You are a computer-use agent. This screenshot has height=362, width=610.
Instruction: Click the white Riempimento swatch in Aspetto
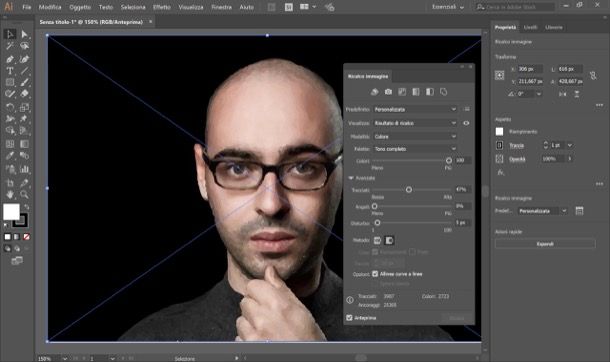coord(500,131)
